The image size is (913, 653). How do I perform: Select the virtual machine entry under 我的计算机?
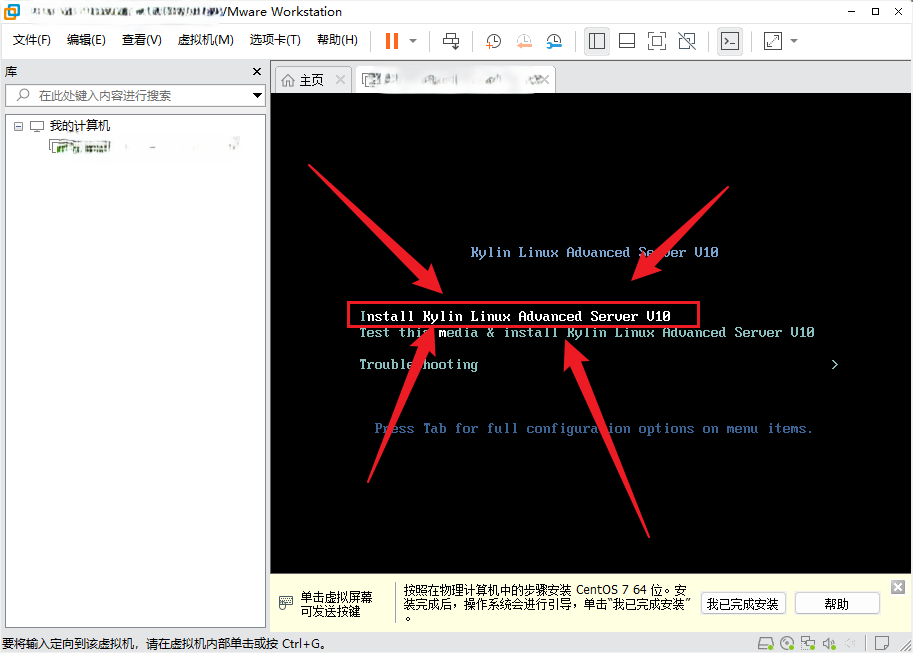[x=143, y=146]
